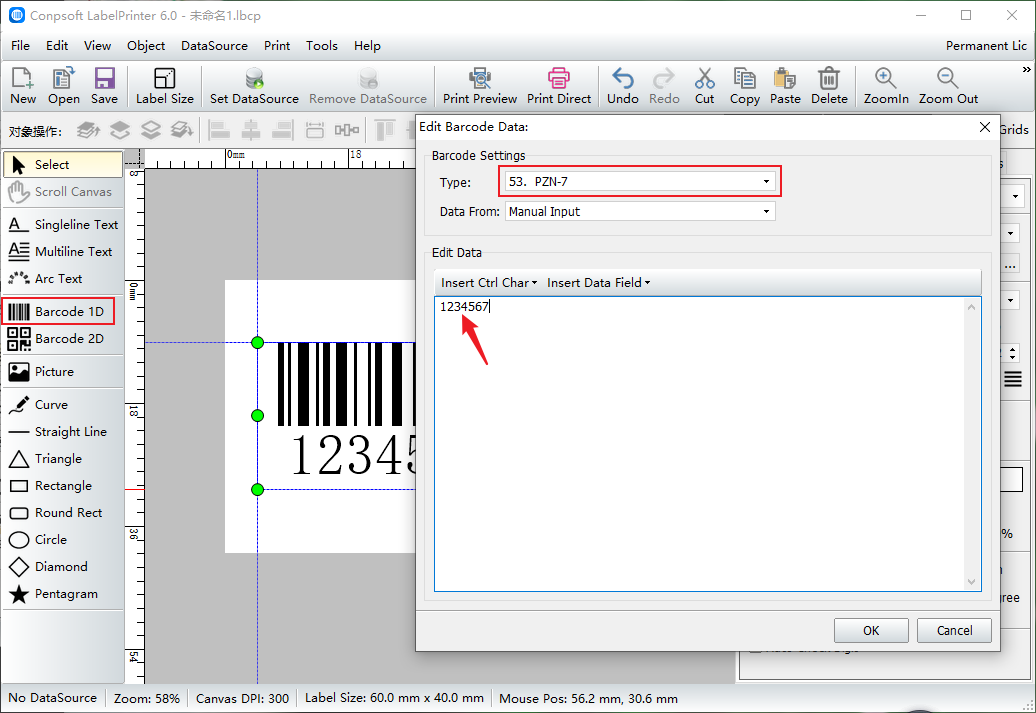Image resolution: width=1036 pixels, height=713 pixels.
Task: Select Singleline Text tool
Action: coord(63,225)
